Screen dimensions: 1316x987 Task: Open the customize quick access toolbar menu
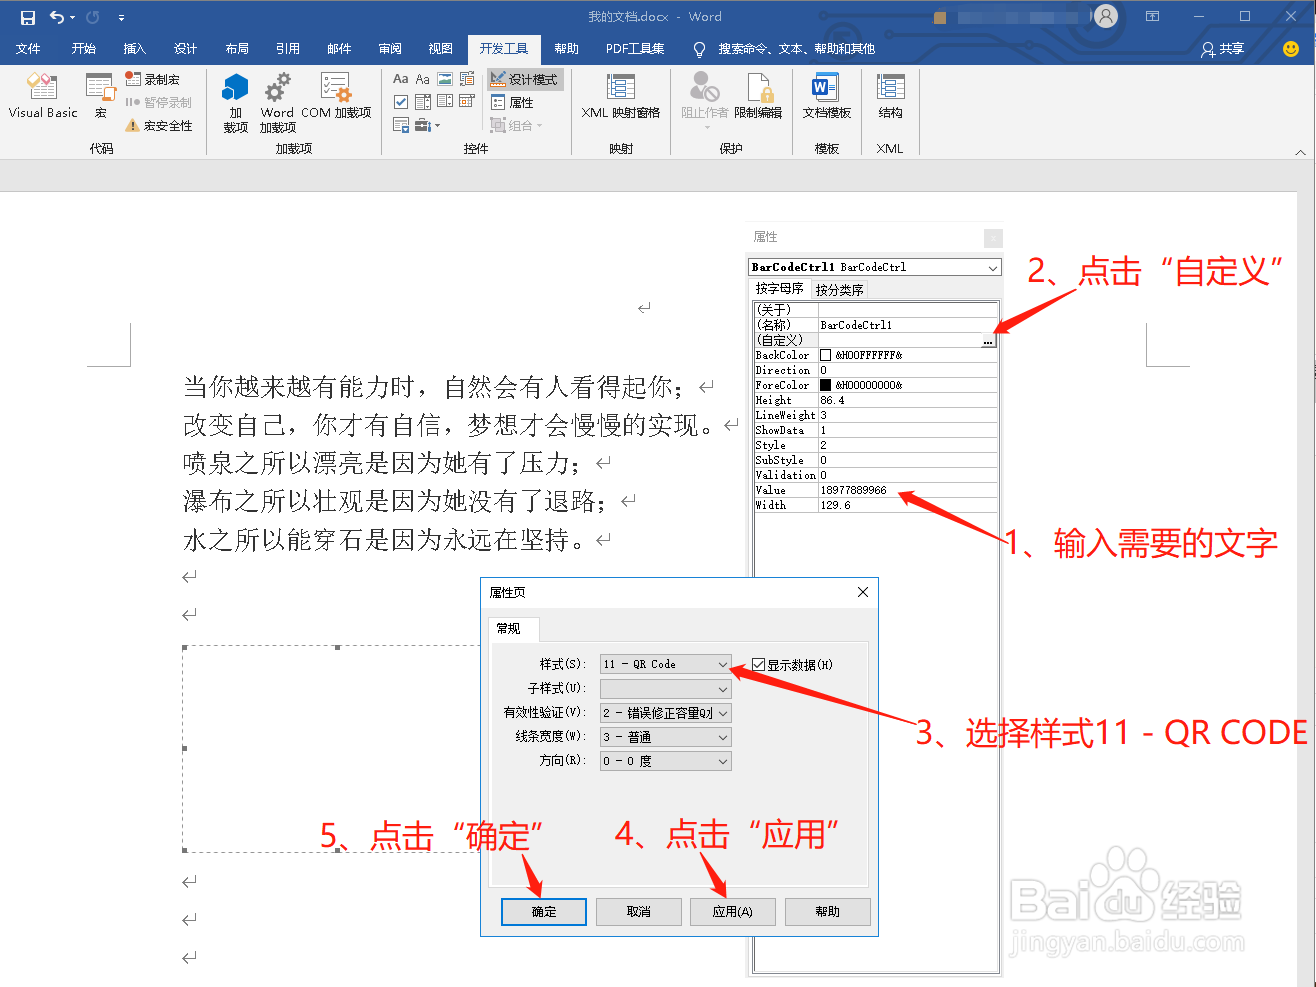click(x=121, y=17)
